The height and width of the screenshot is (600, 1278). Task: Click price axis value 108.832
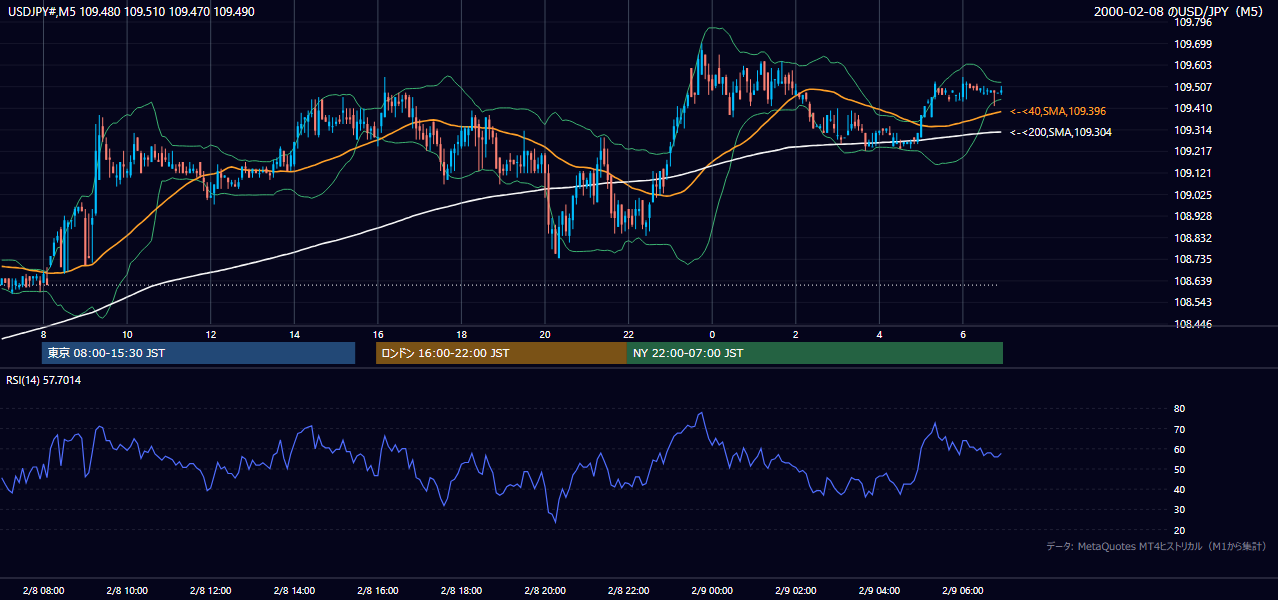(x=1193, y=238)
